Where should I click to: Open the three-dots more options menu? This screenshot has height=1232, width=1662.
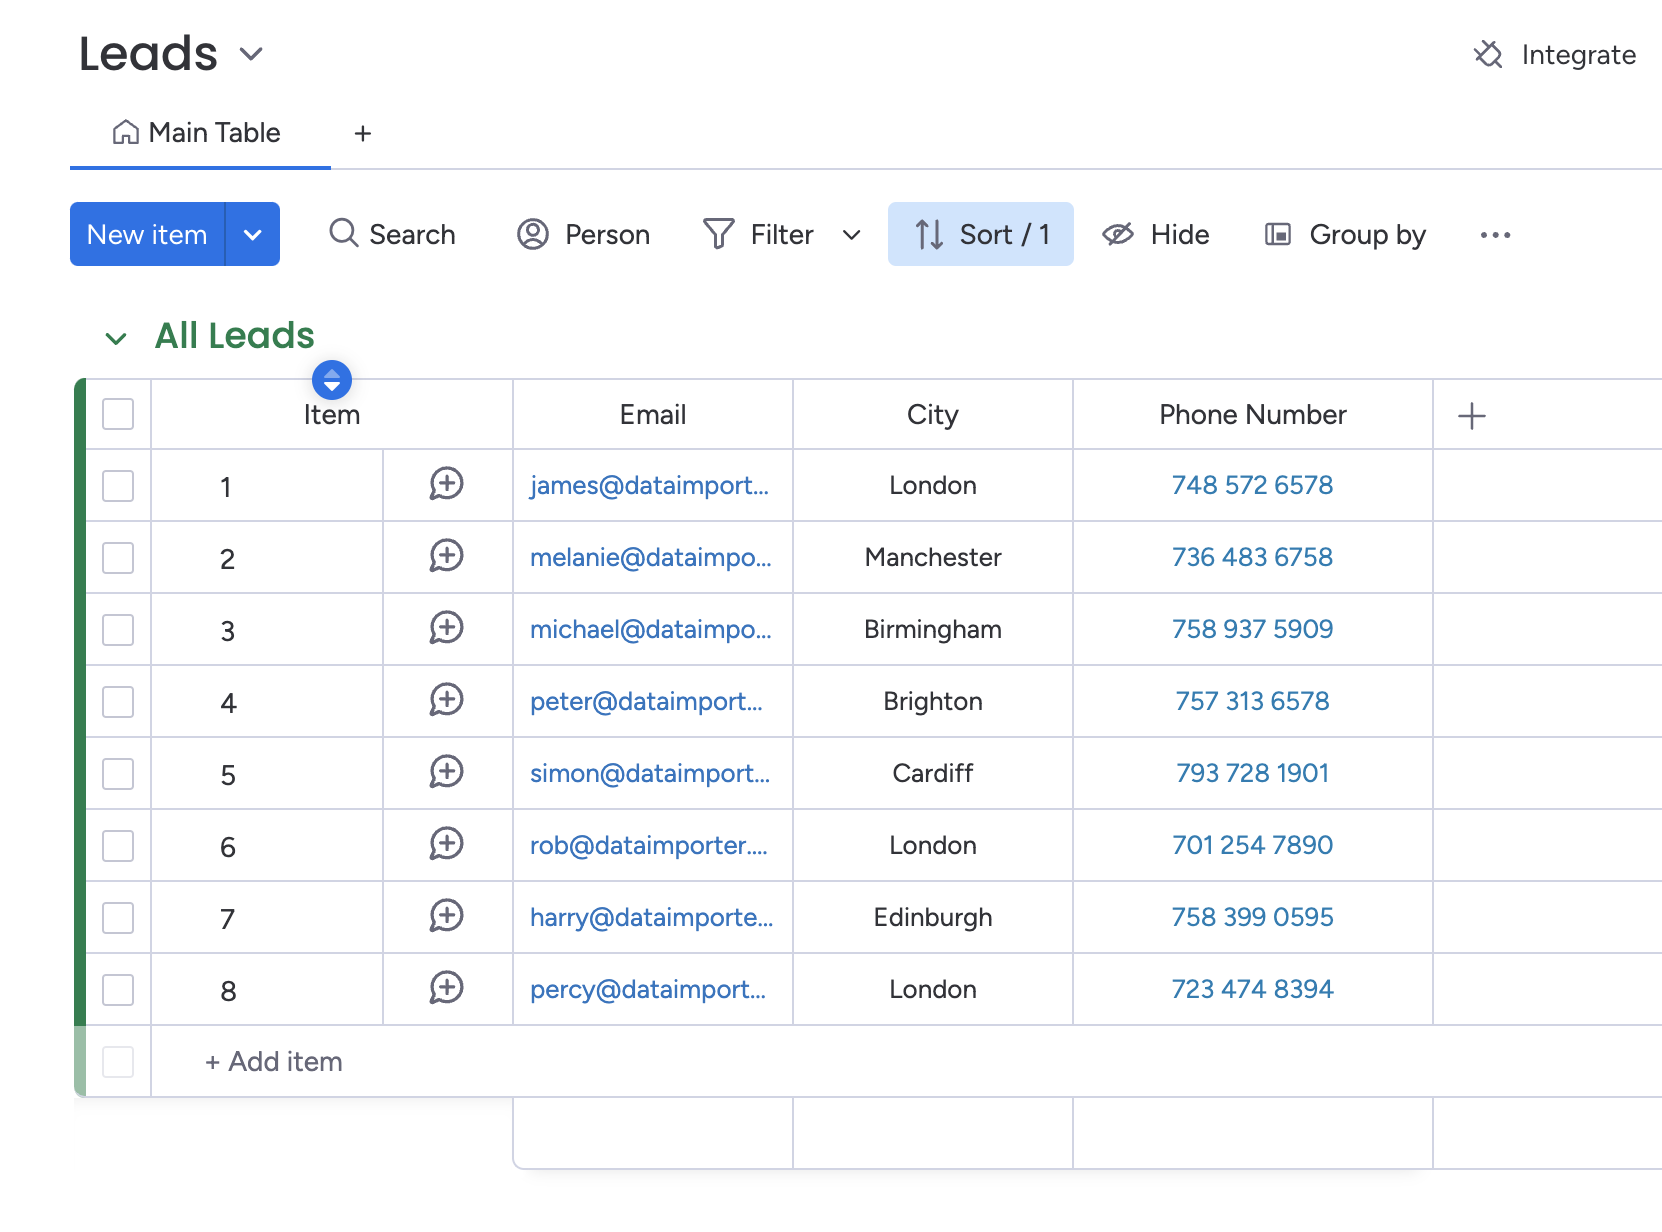click(1495, 235)
